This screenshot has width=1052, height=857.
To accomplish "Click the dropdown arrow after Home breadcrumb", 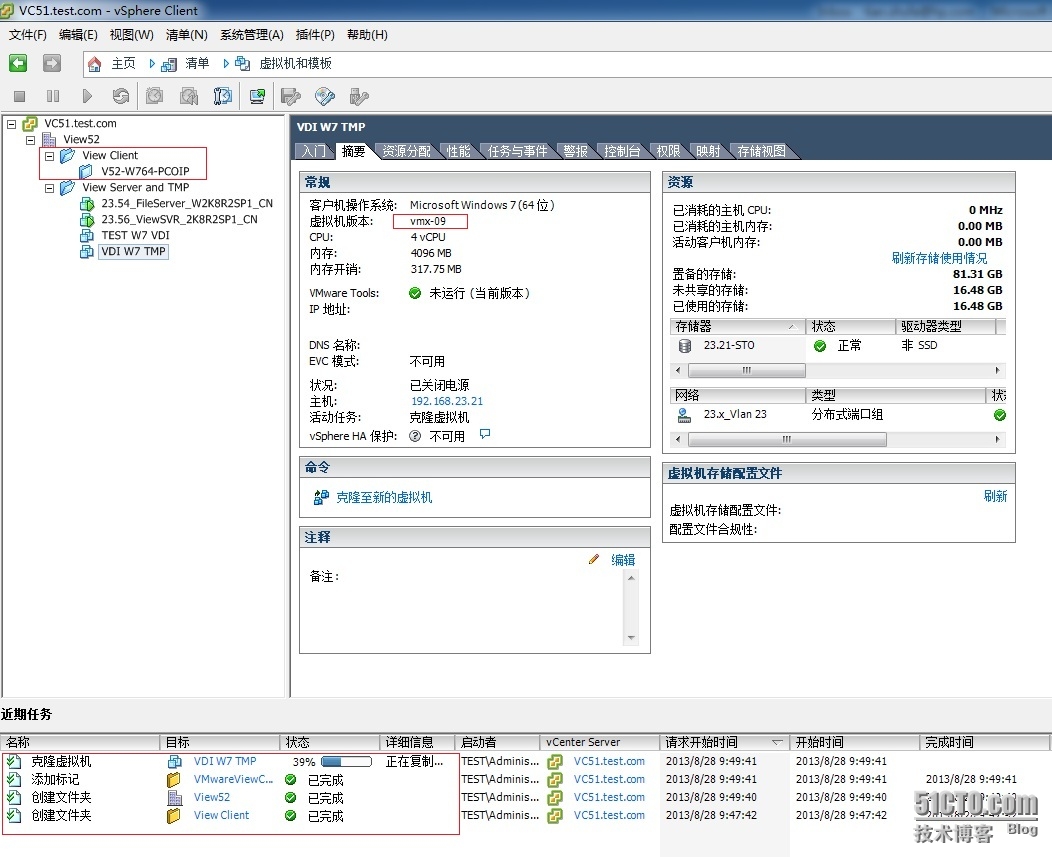I will pos(152,64).
